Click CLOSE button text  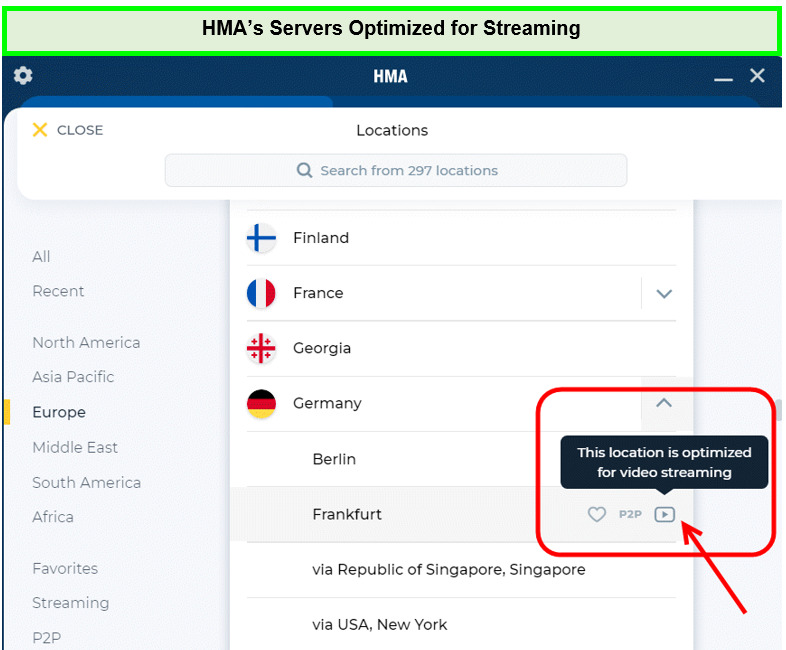80,130
